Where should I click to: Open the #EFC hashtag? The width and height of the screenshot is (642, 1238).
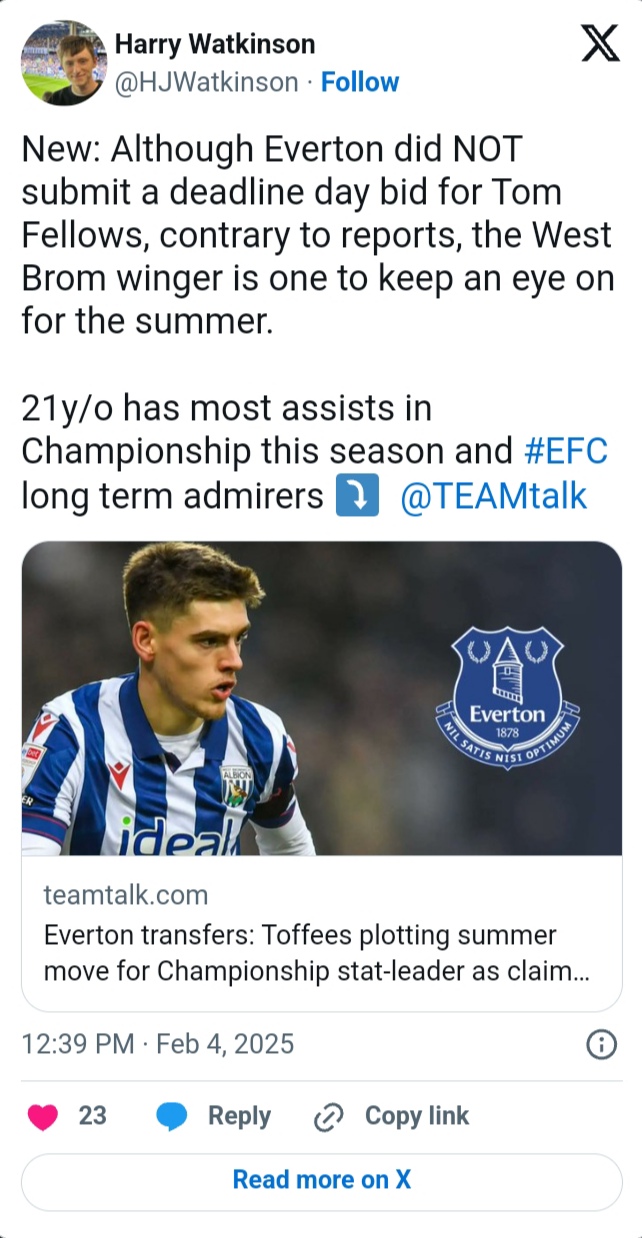coord(565,451)
